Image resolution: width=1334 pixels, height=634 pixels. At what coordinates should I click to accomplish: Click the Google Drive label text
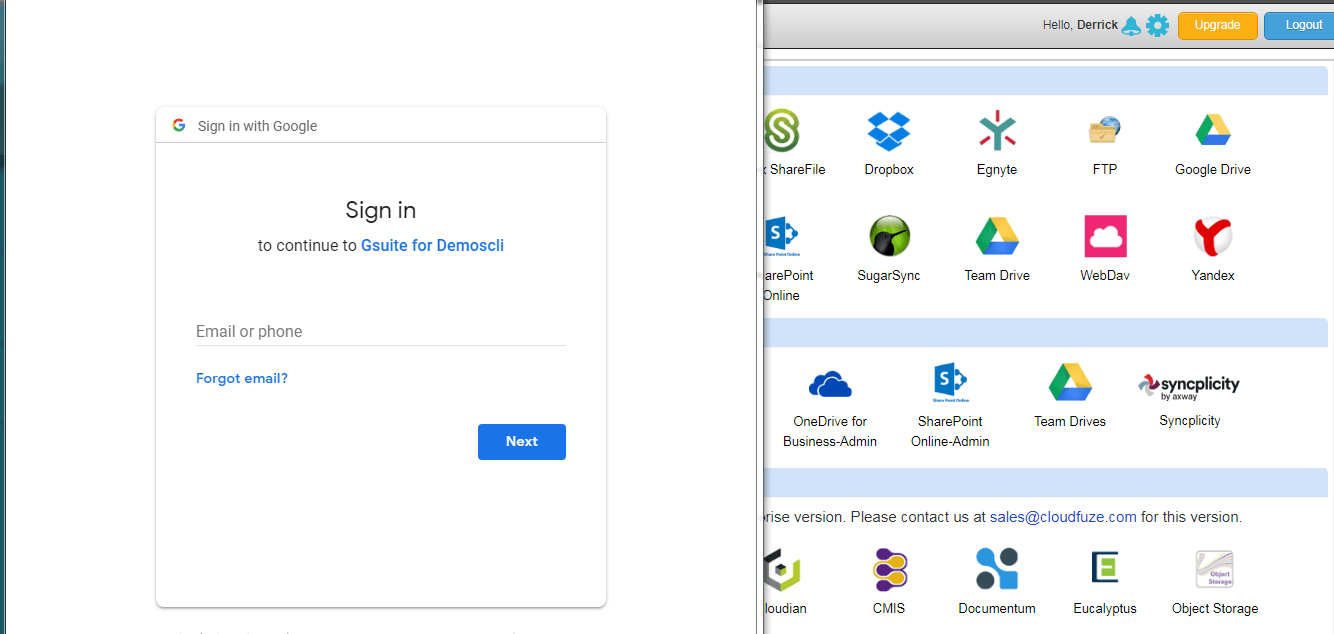coord(1213,170)
